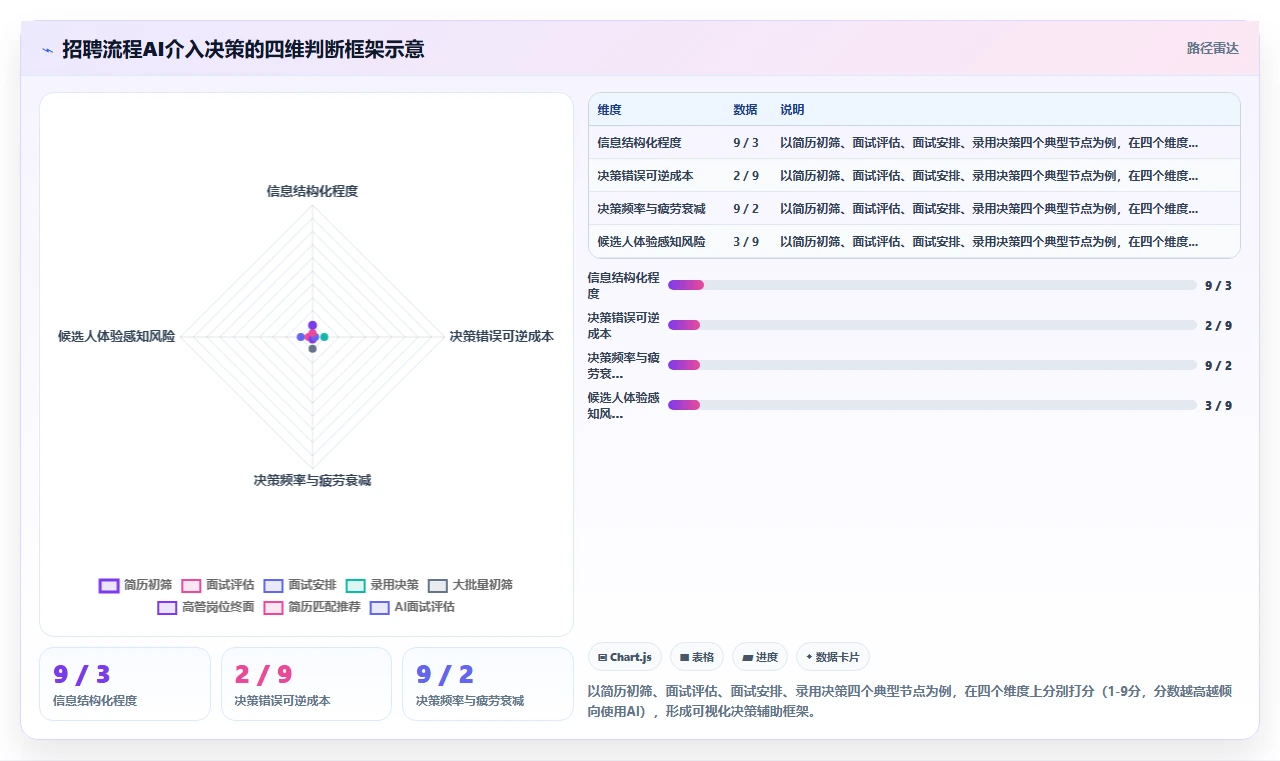The width and height of the screenshot is (1280, 761).
Task: Open the 9 / 2 决策频率与疲劳衰减 stat card
Action: 488,684
